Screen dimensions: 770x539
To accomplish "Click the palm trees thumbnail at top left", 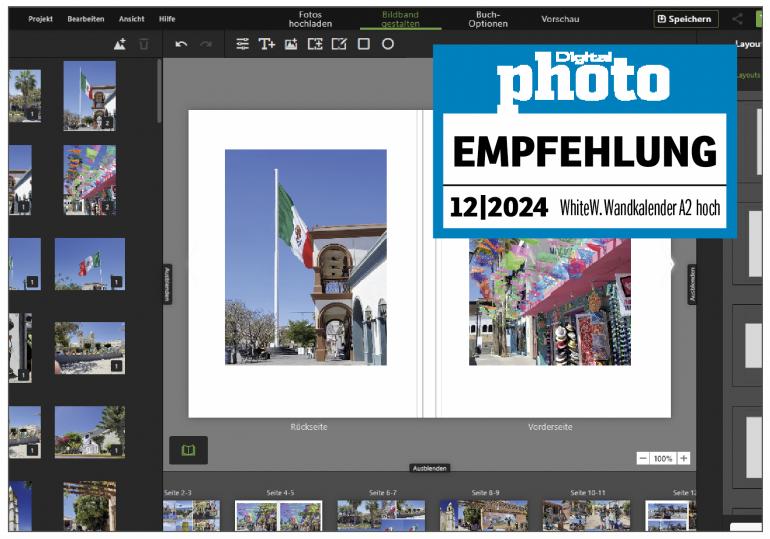I will [x=25, y=96].
